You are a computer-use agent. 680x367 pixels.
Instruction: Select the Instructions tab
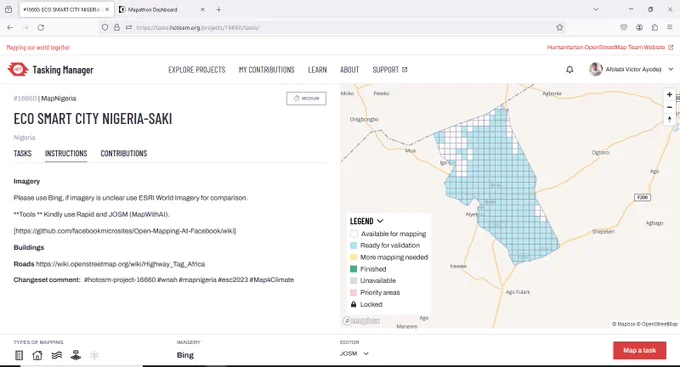tap(66, 153)
